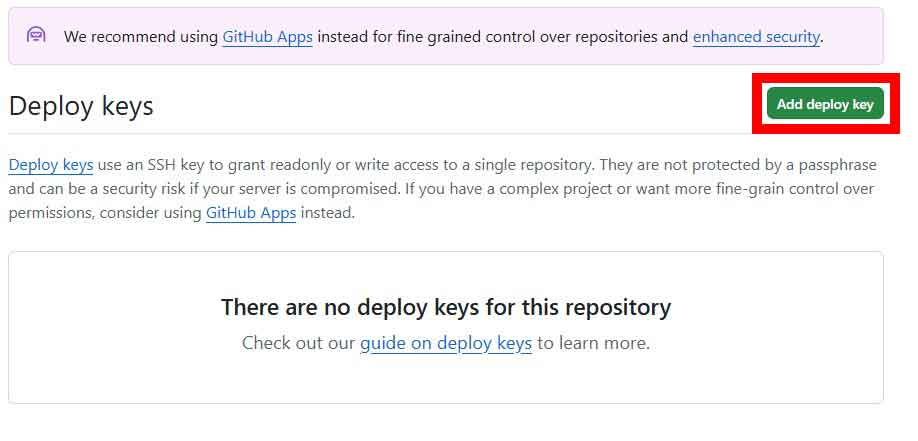Click the Add deploy key button
Image resolution: width=918 pixels, height=441 pixels.
pos(825,104)
